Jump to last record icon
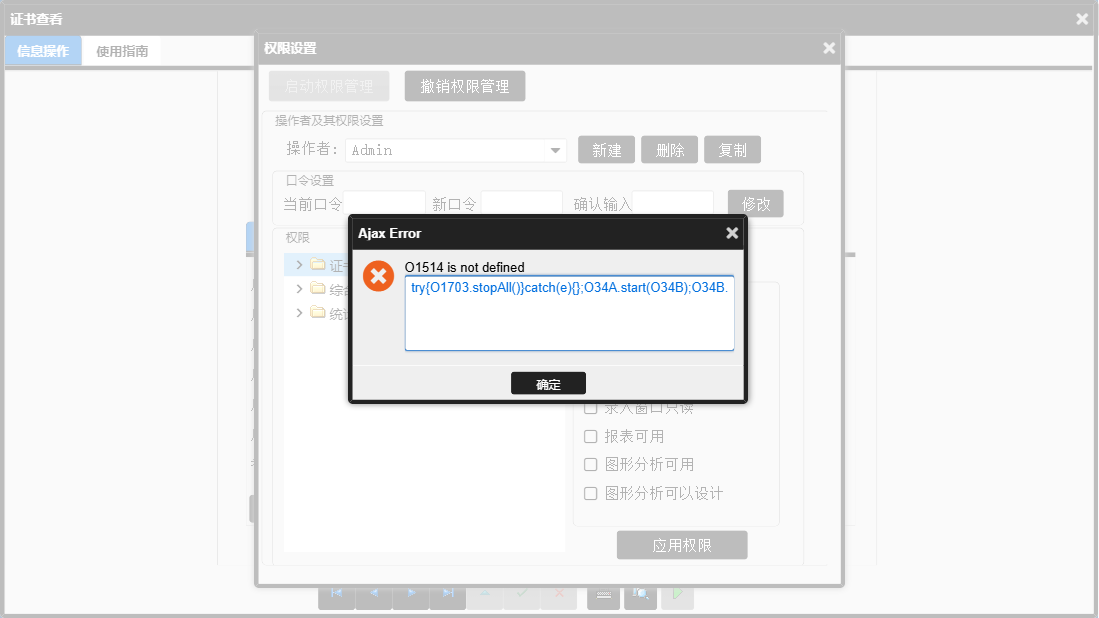The image size is (1099, 618). 449,593
